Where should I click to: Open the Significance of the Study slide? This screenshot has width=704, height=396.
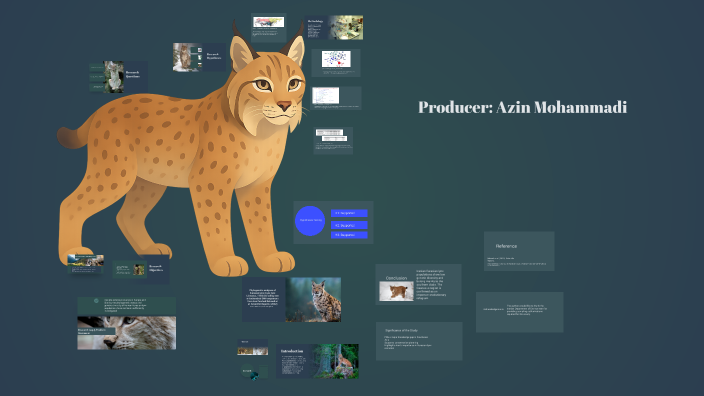419,341
